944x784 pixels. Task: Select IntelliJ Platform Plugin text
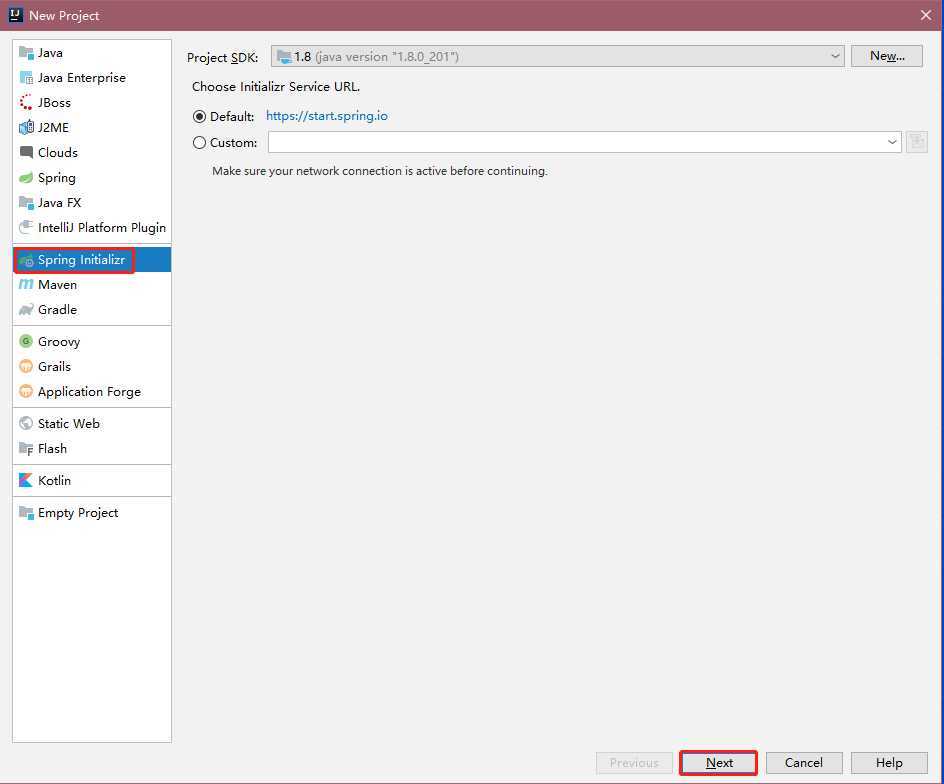click(x=102, y=228)
